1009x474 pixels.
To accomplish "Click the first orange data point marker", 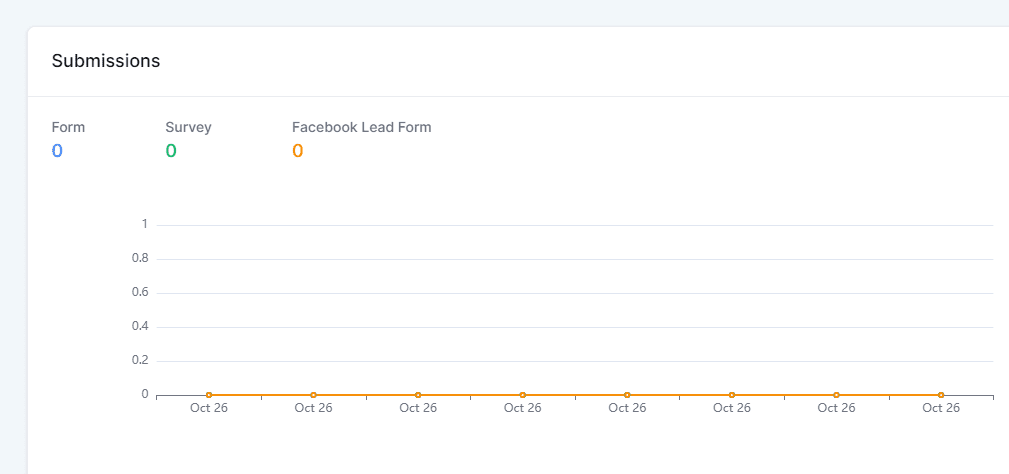I will 209,395.
